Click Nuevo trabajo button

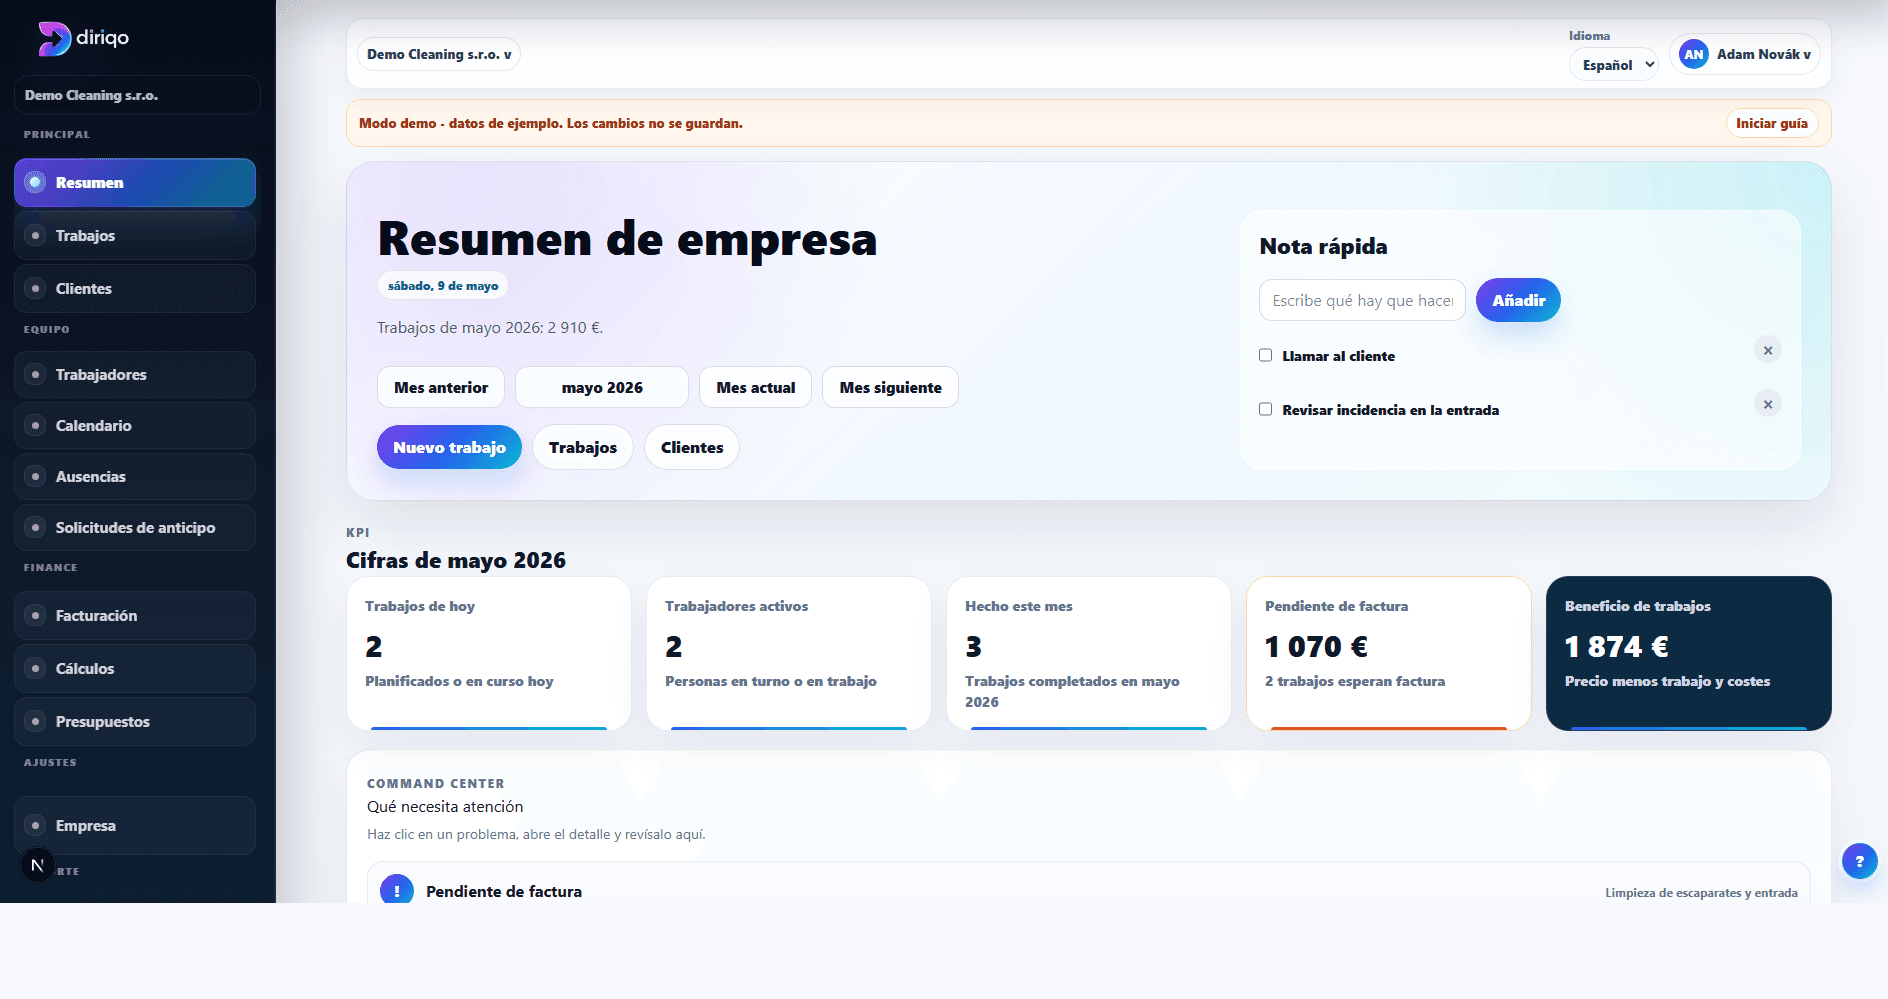coord(449,447)
